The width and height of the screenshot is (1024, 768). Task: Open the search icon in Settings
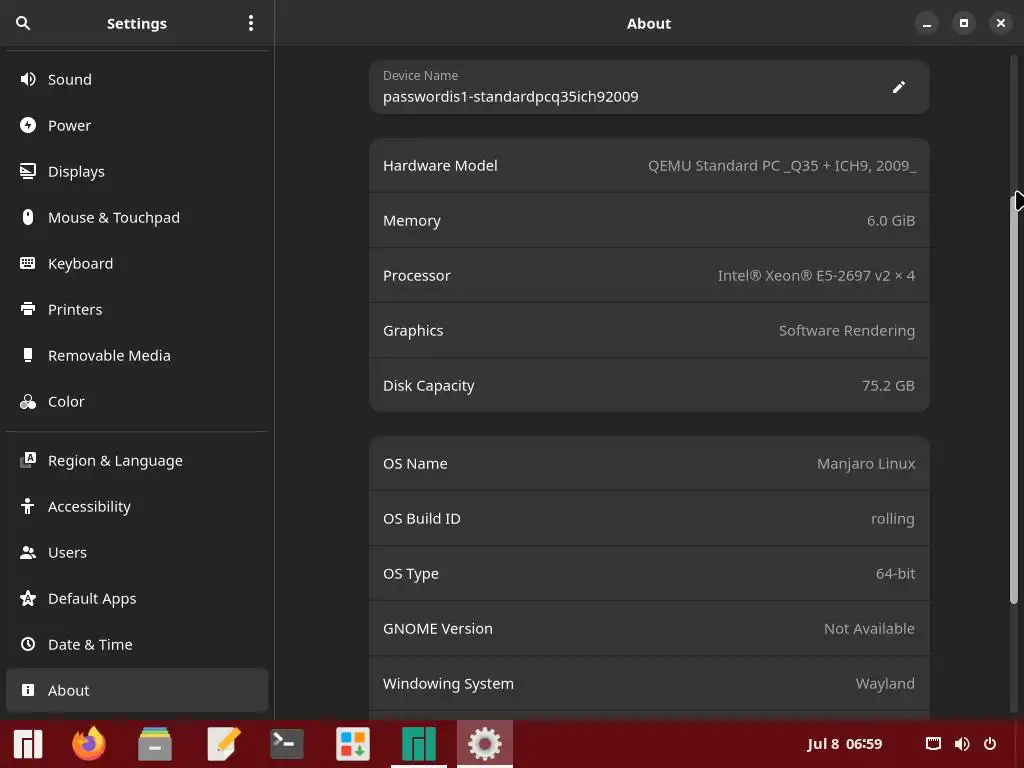click(x=23, y=24)
